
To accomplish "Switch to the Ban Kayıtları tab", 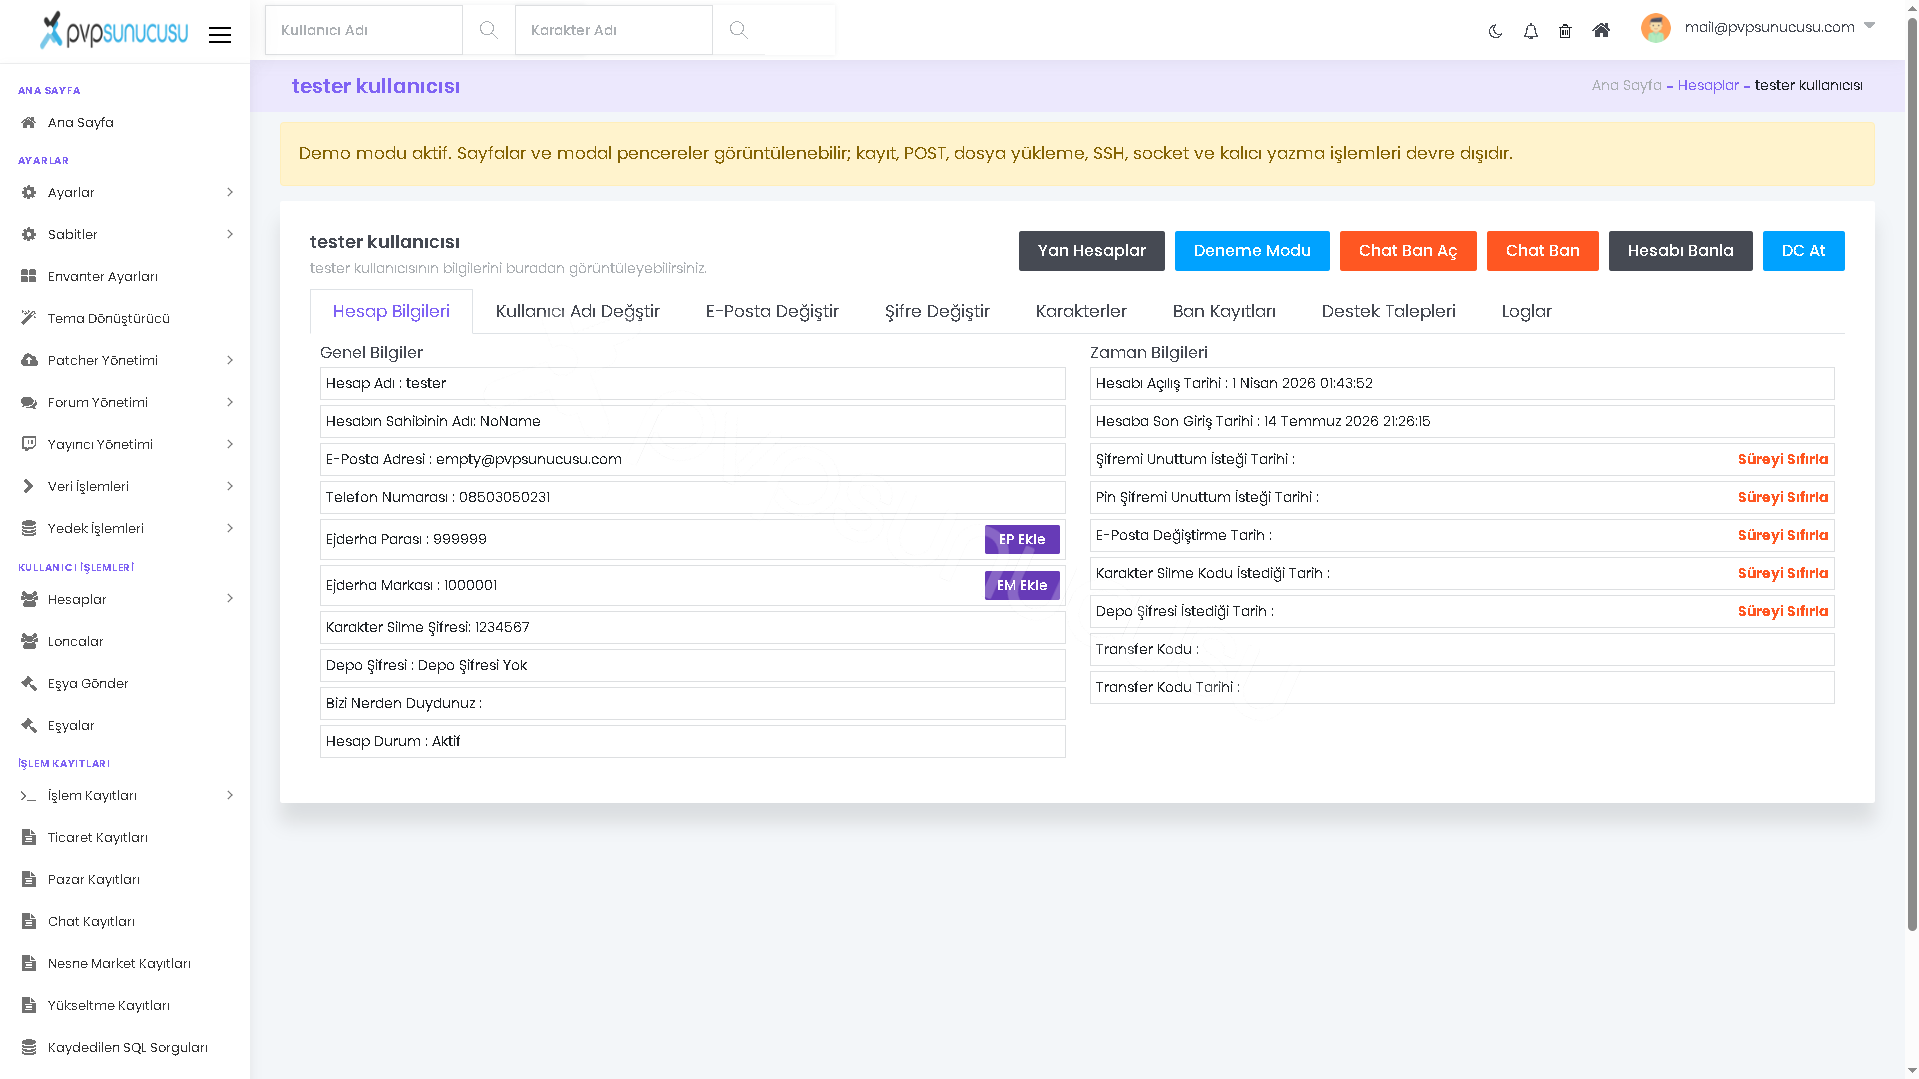I will (1224, 311).
